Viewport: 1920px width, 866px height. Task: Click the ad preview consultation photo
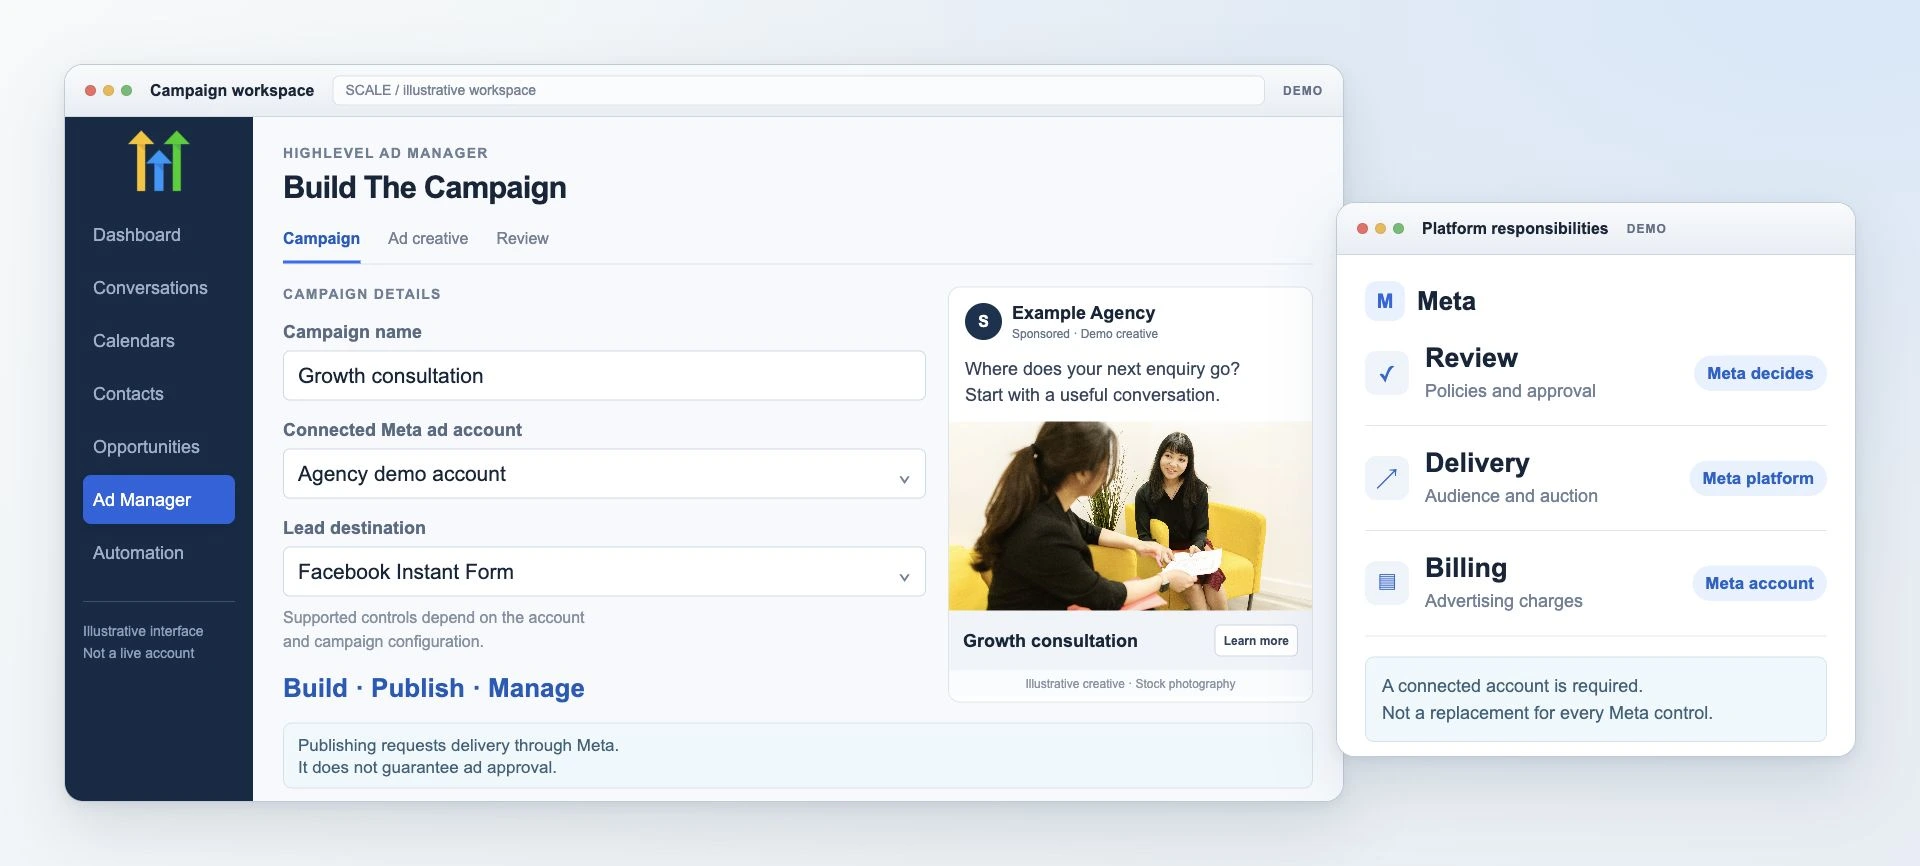click(x=1130, y=516)
